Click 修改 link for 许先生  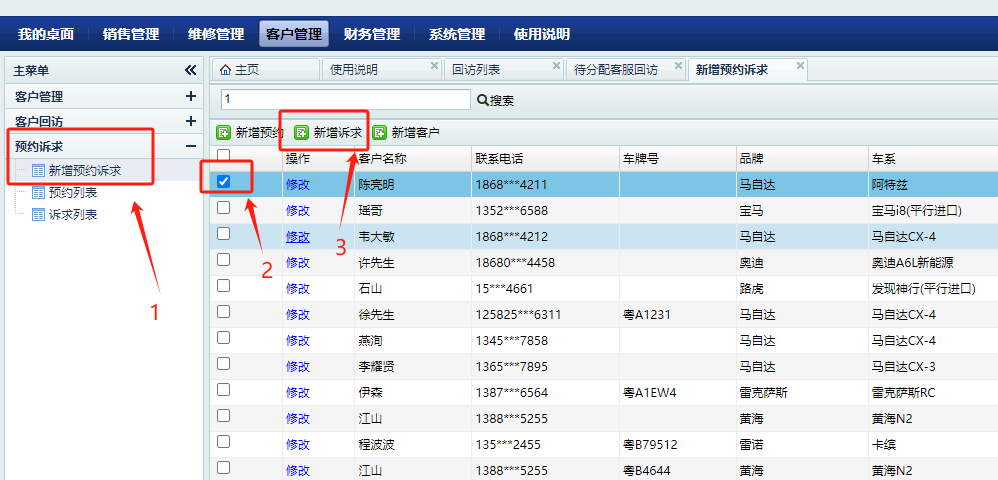pos(298,262)
